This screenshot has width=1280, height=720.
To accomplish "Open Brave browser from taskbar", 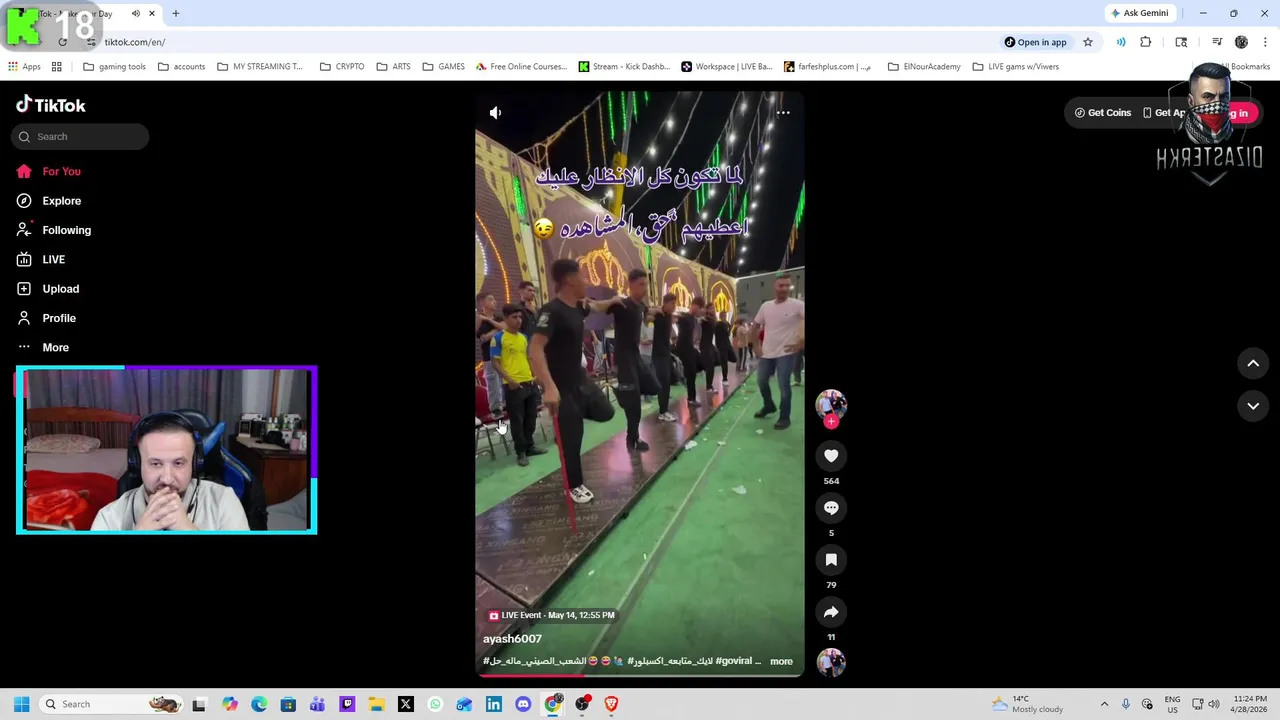I will (x=611, y=704).
